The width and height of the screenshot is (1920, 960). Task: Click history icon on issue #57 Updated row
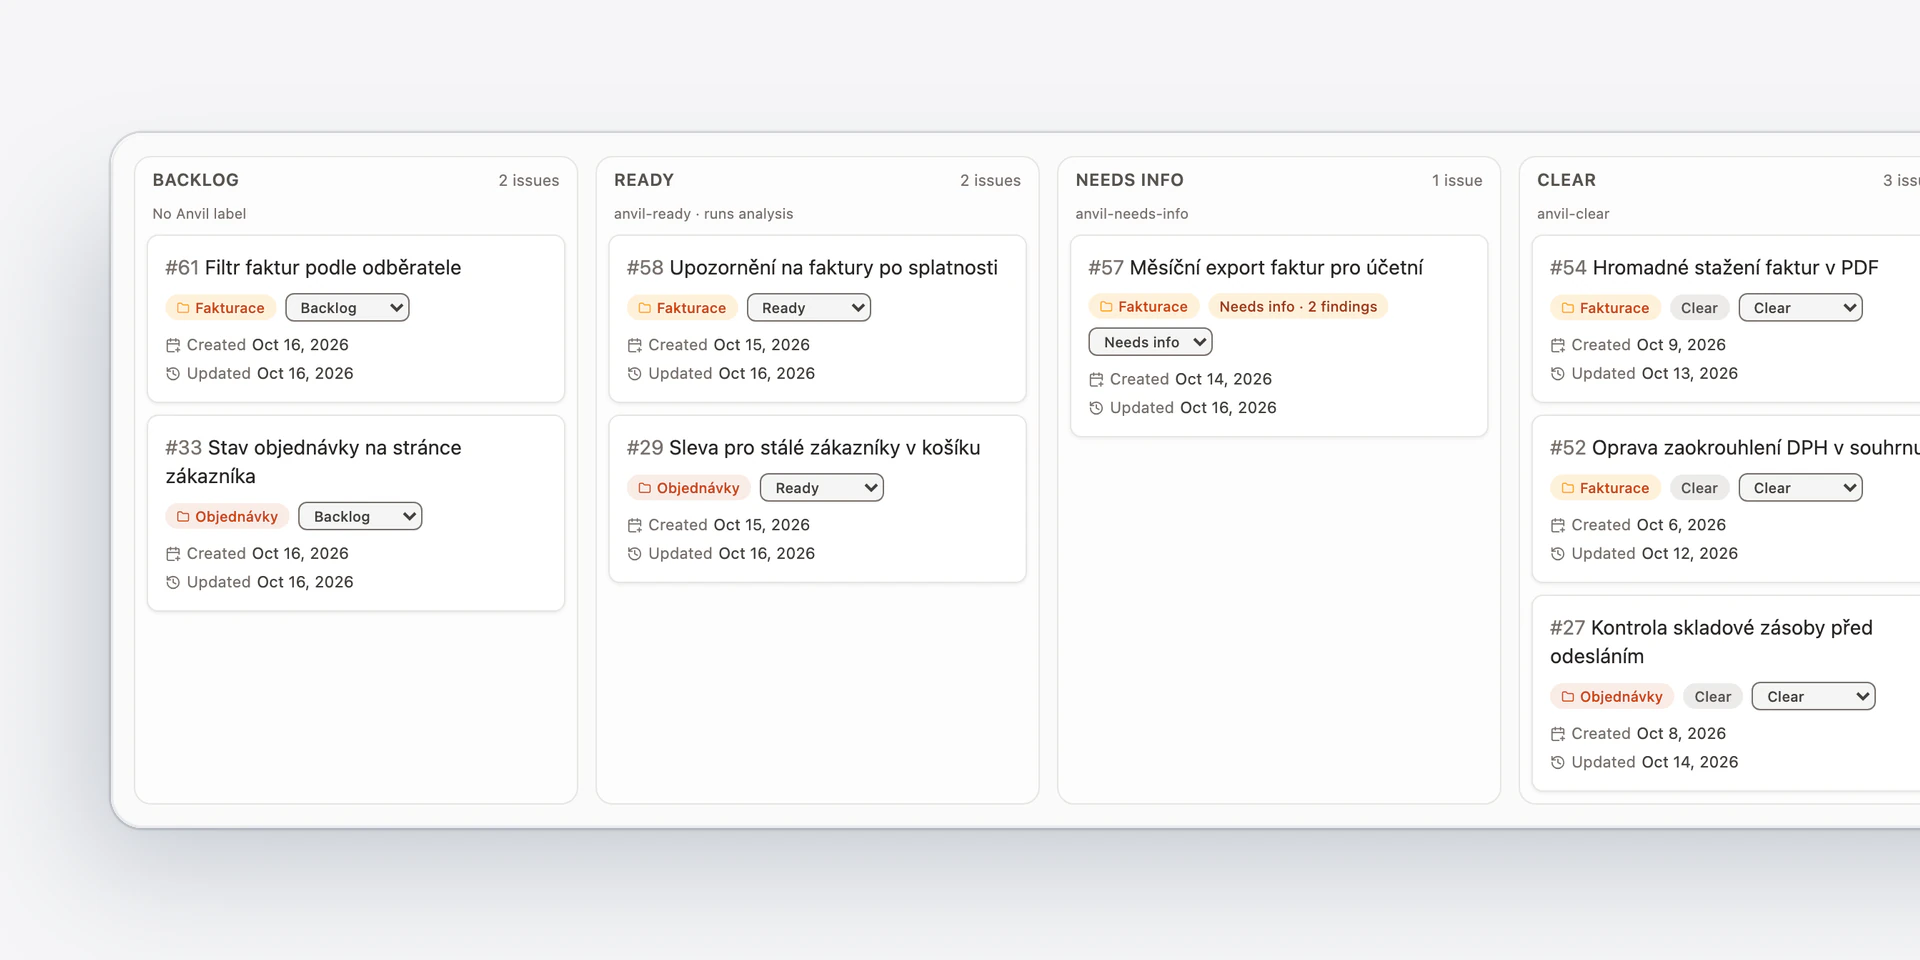click(1096, 408)
